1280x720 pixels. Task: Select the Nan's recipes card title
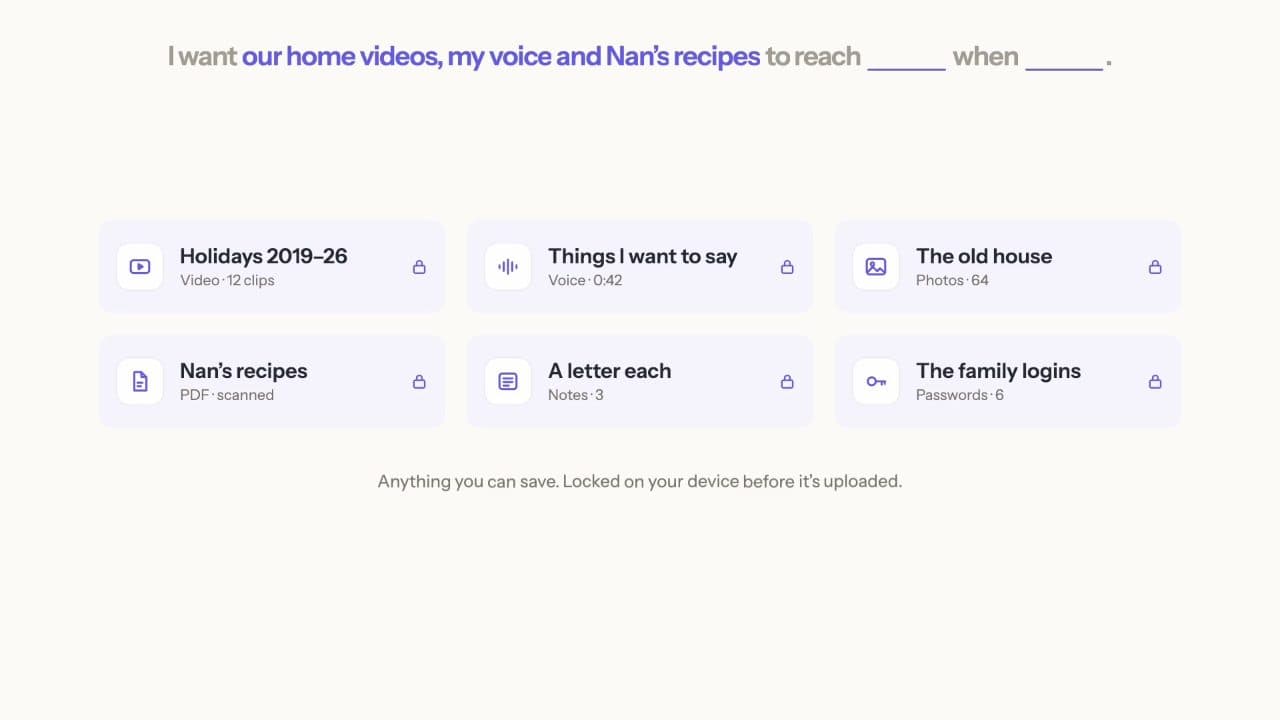(244, 371)
